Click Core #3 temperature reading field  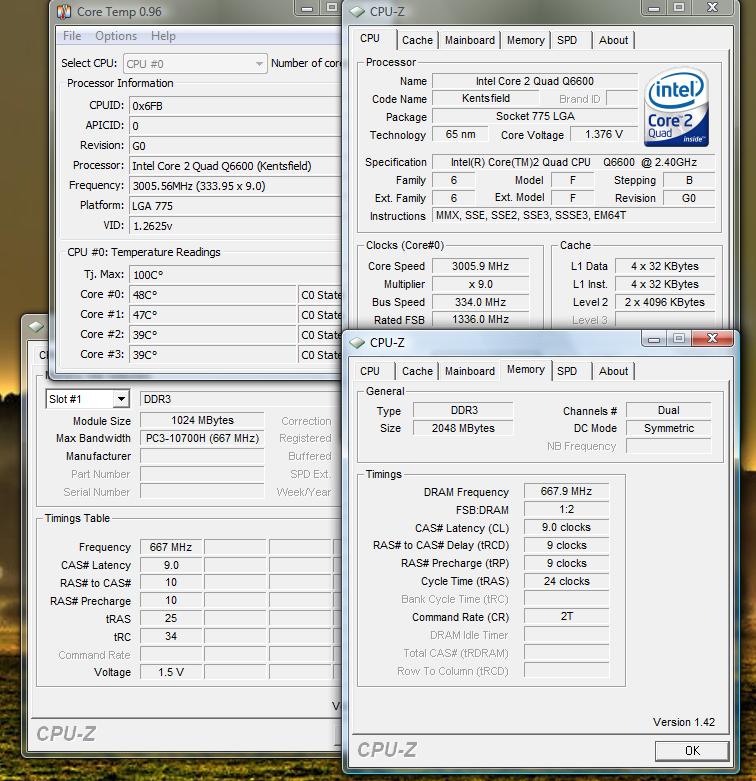[213, 354]
